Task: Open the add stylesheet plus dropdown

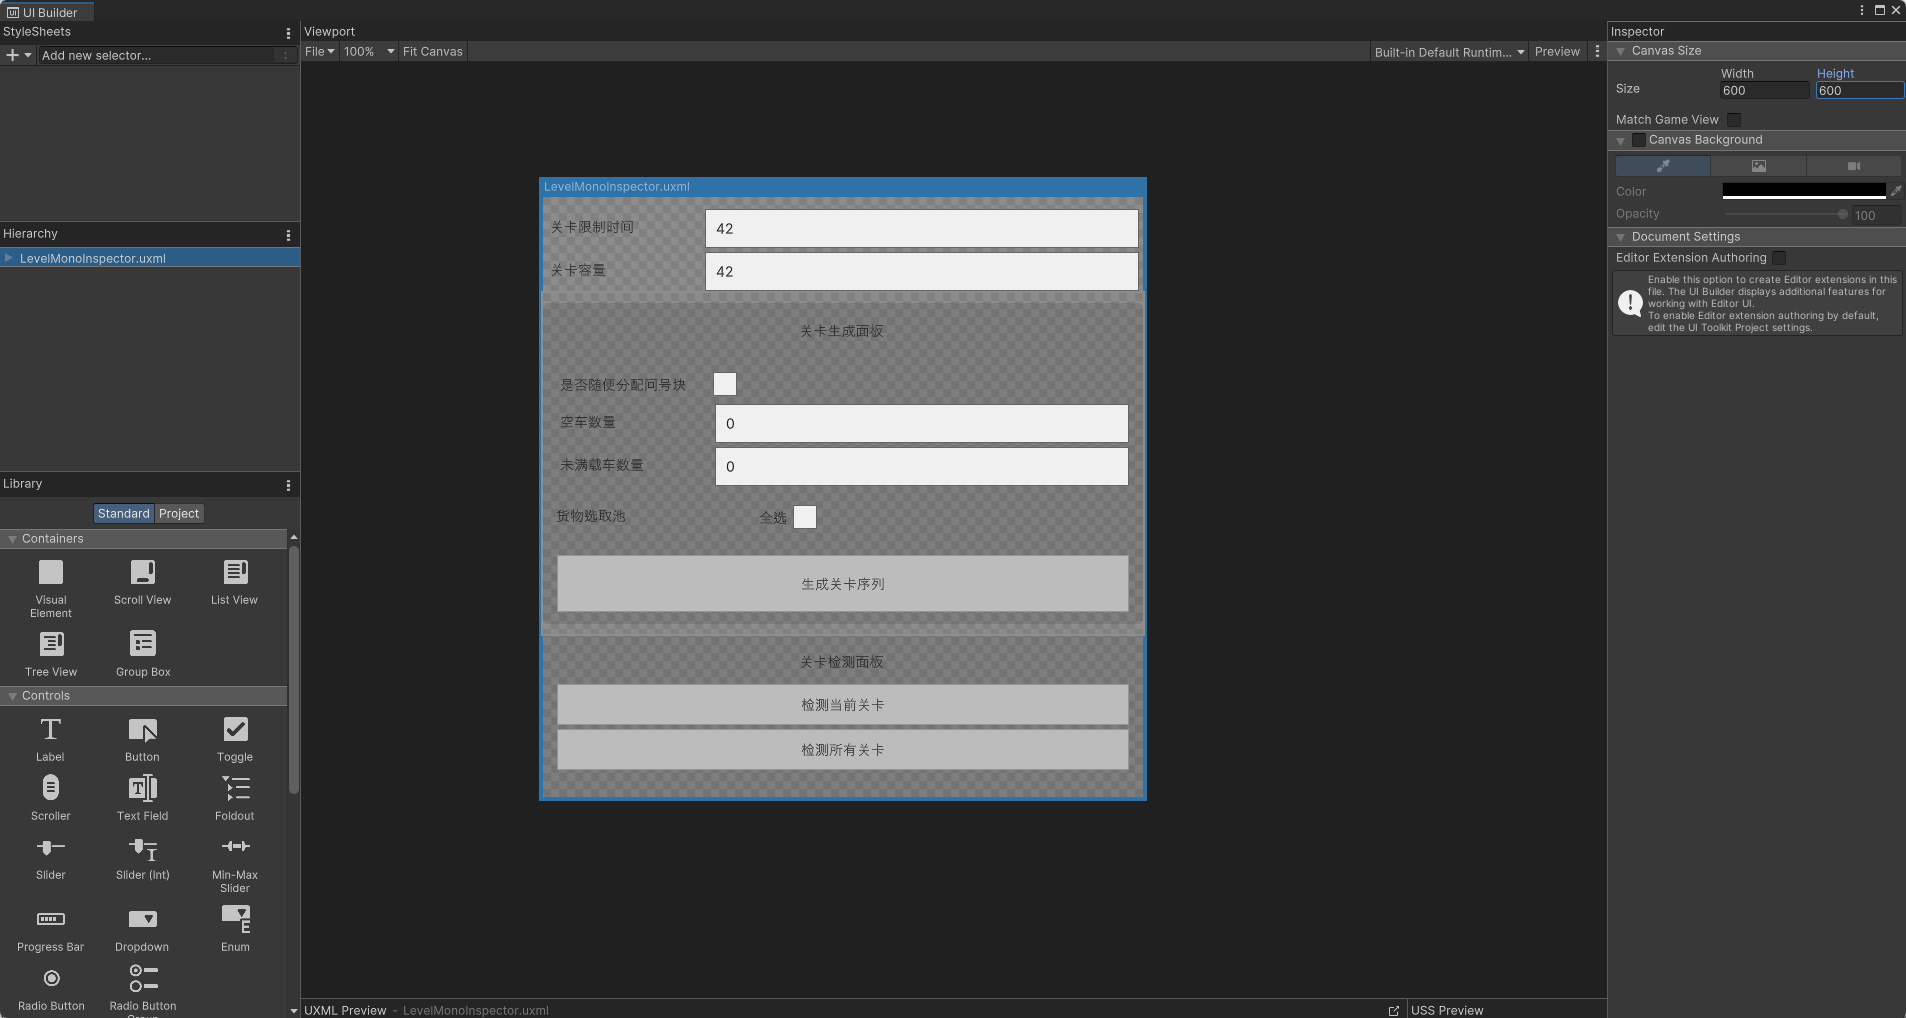Action: pyautogui.click(x=18, y=55)
